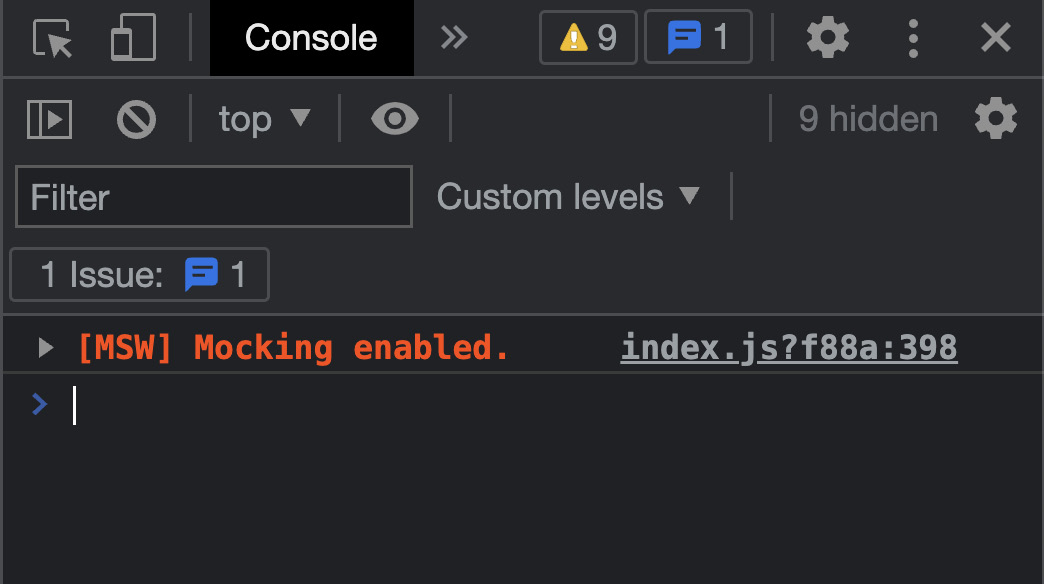This screenshot has width=1044, height=584.
Task: Create a live expression with the eye icon
Action: click(395, 119)
